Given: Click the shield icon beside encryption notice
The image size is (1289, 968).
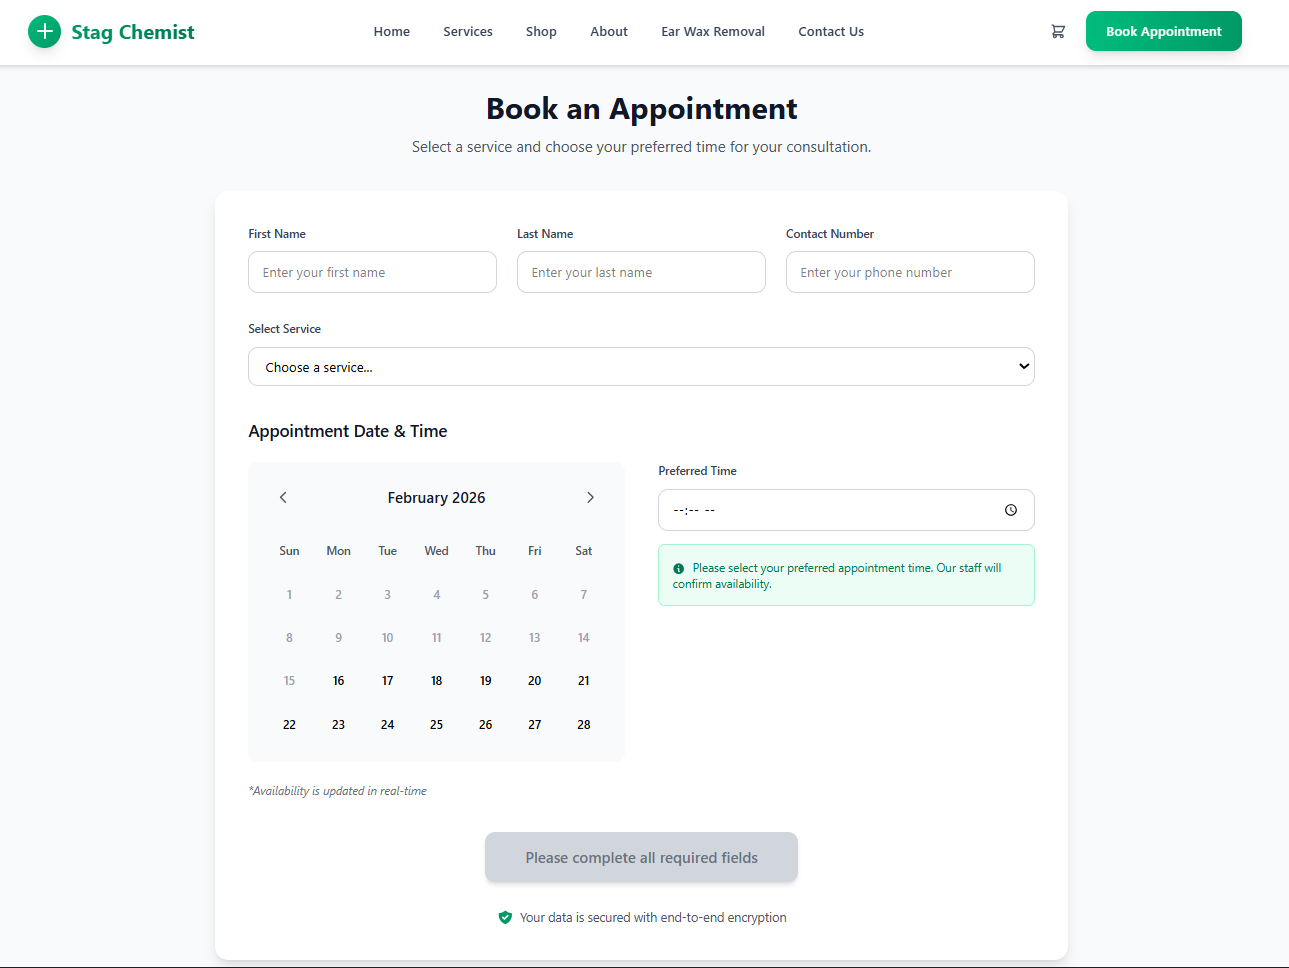Looking at the screenshot, I should coord(505,918).
